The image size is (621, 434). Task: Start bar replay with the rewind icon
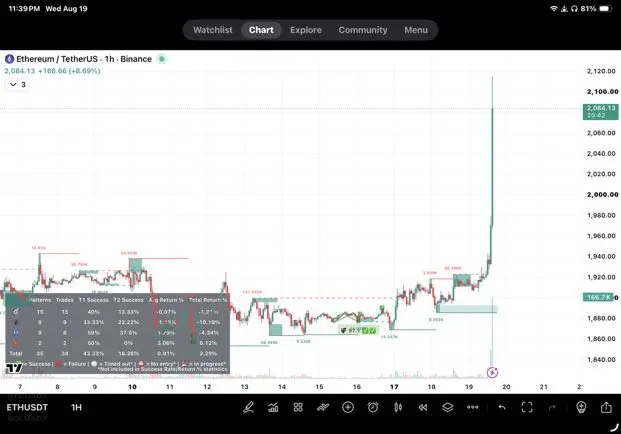(x=423, y=407)
